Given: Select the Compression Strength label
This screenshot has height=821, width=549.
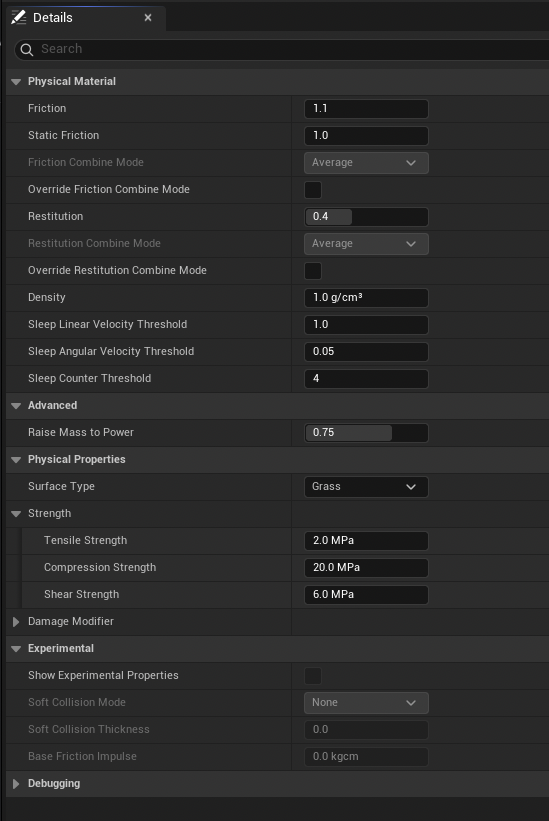Looking at the screenshot, I should pyautogui.click(x=100, y=567).
